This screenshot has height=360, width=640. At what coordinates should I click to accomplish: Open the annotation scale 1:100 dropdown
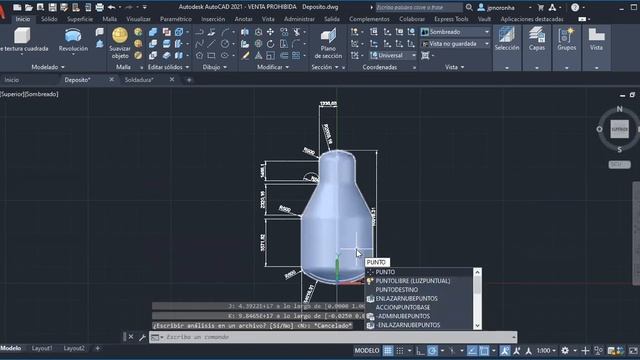(546, 351)
